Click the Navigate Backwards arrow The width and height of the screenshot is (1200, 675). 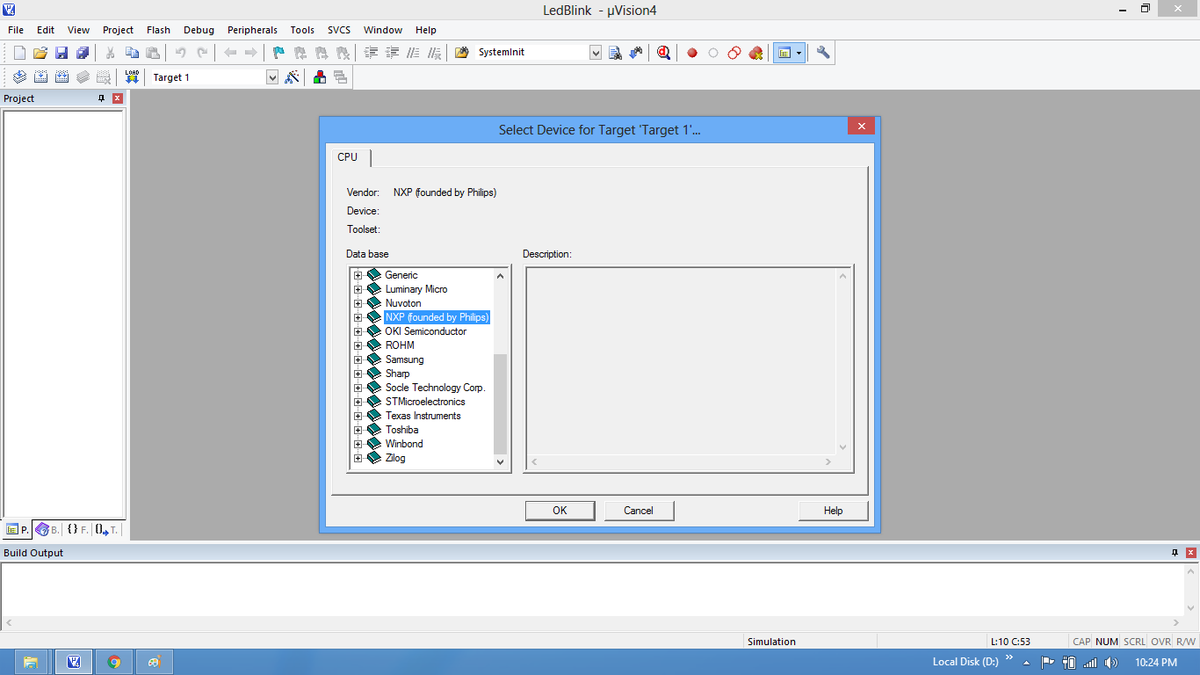click(229, 52)
